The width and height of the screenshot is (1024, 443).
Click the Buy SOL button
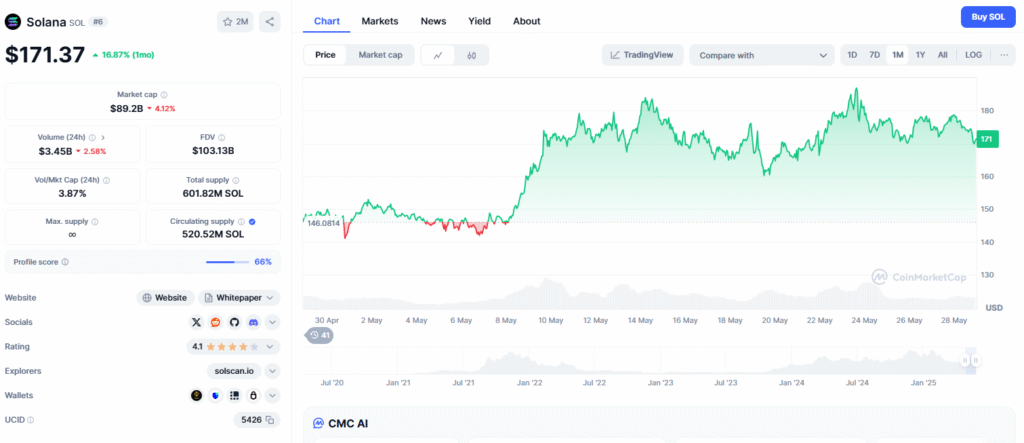988,17
